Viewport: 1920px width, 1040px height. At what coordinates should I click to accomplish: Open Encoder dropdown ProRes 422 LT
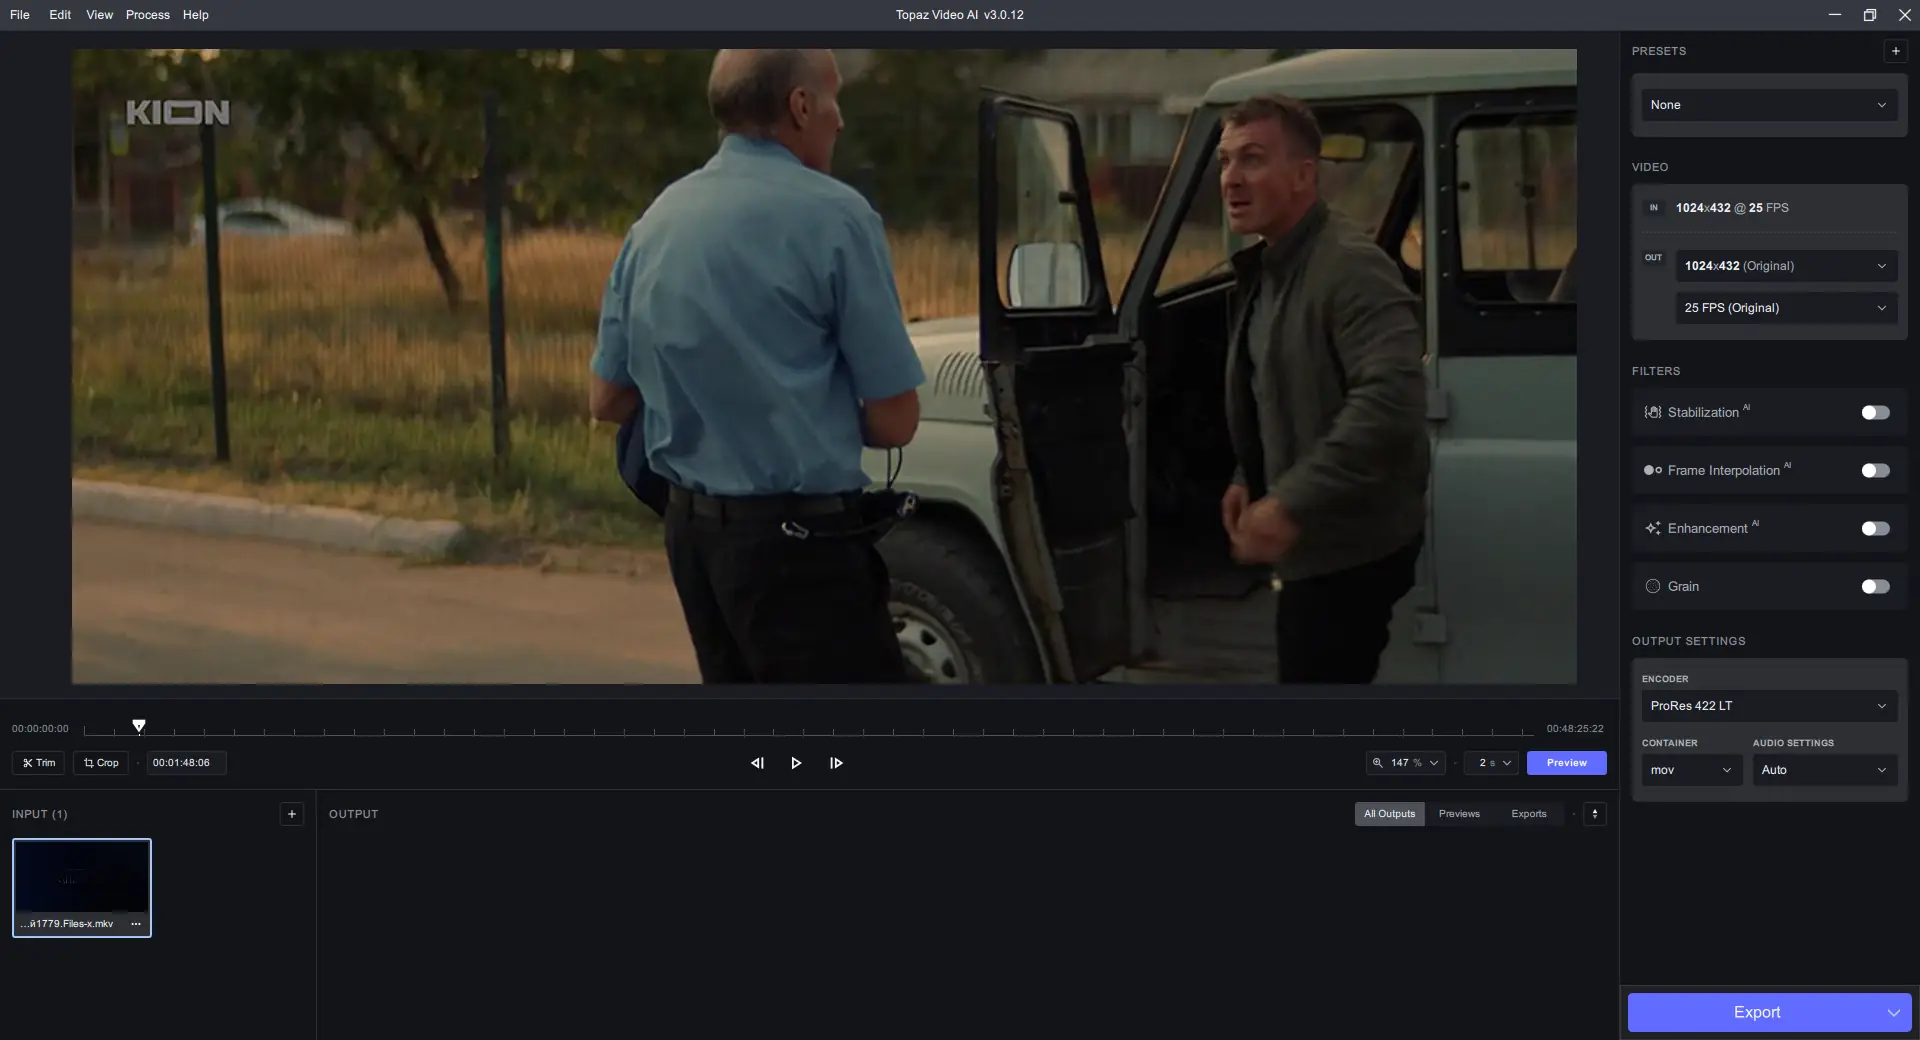[1769, 706]
